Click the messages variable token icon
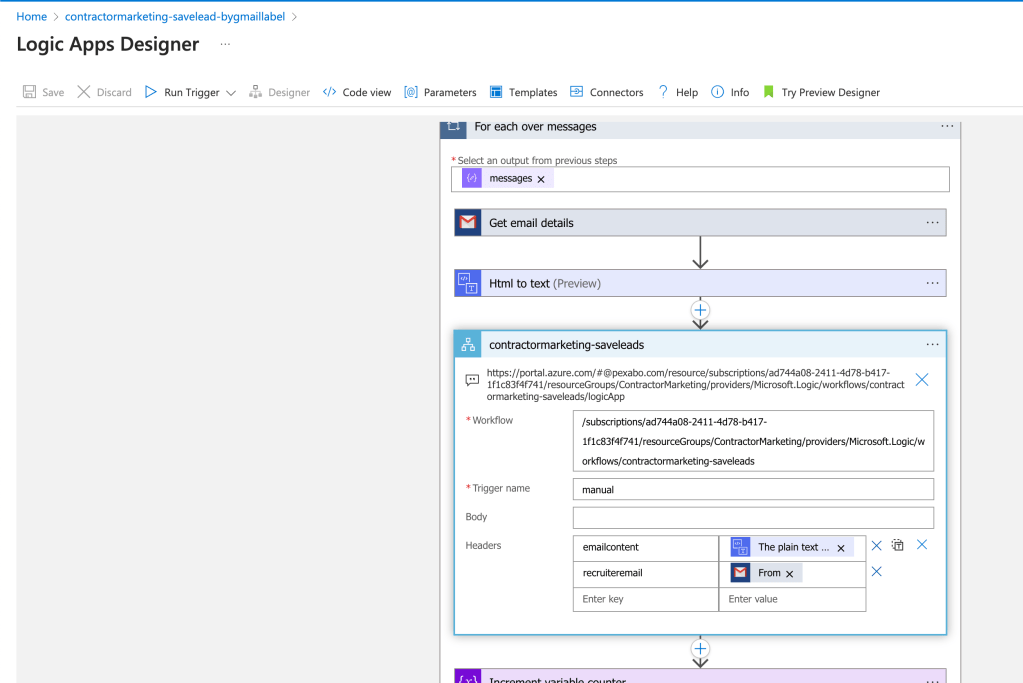Viewport: 1023px width, 683px height. 472,178
